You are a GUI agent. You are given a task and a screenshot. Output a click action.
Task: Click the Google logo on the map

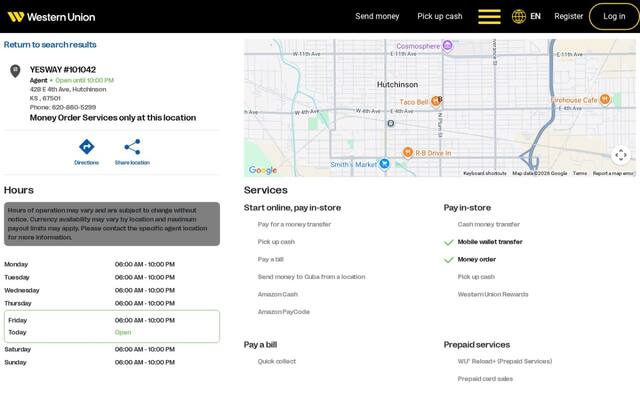263,170
